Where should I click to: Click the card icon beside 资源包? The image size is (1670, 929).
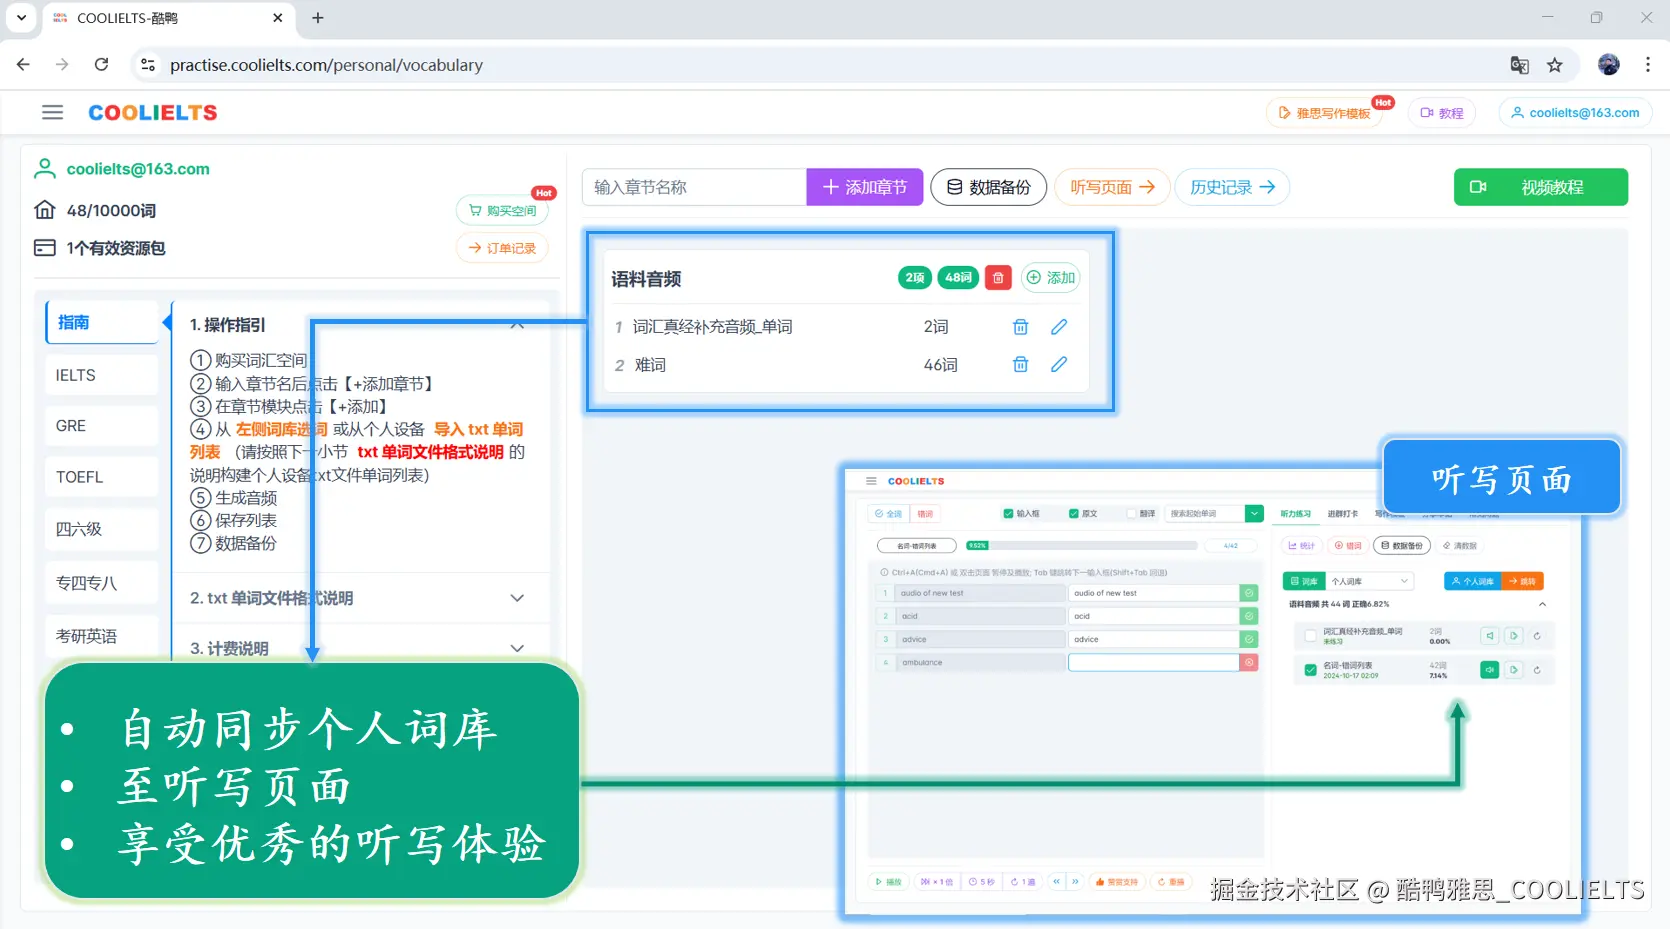pyautogui.click(x=45, y=248)
